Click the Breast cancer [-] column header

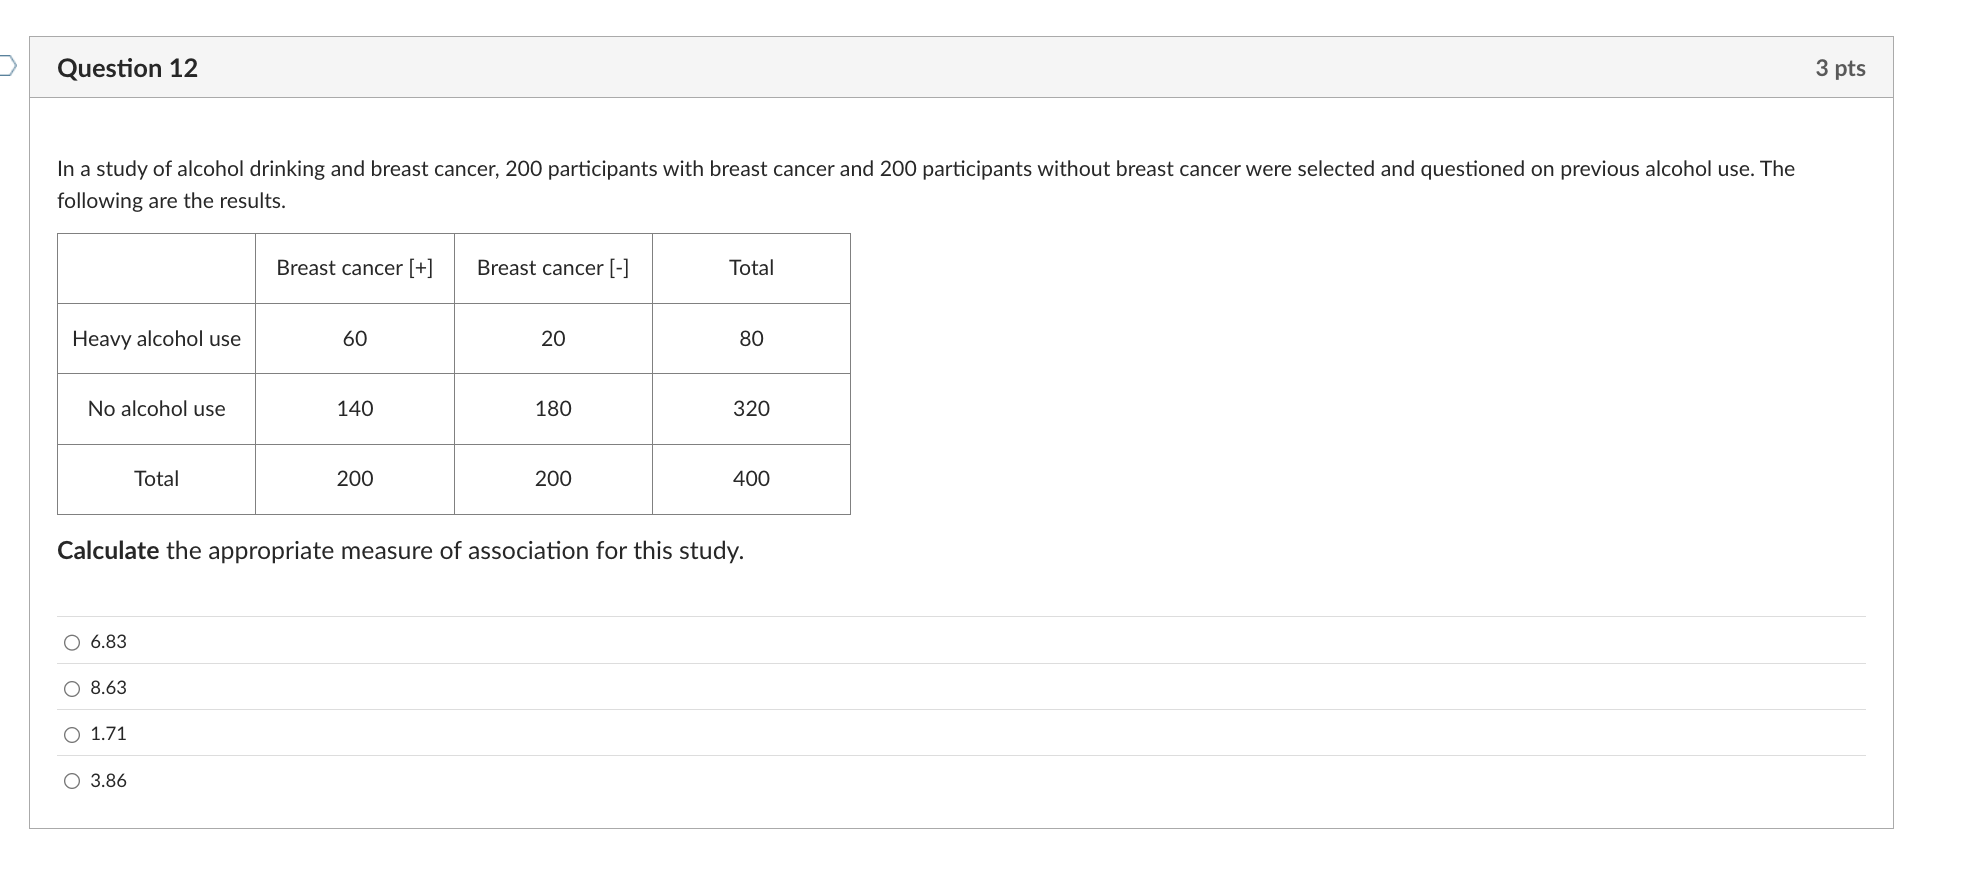(x=552, y=267)
